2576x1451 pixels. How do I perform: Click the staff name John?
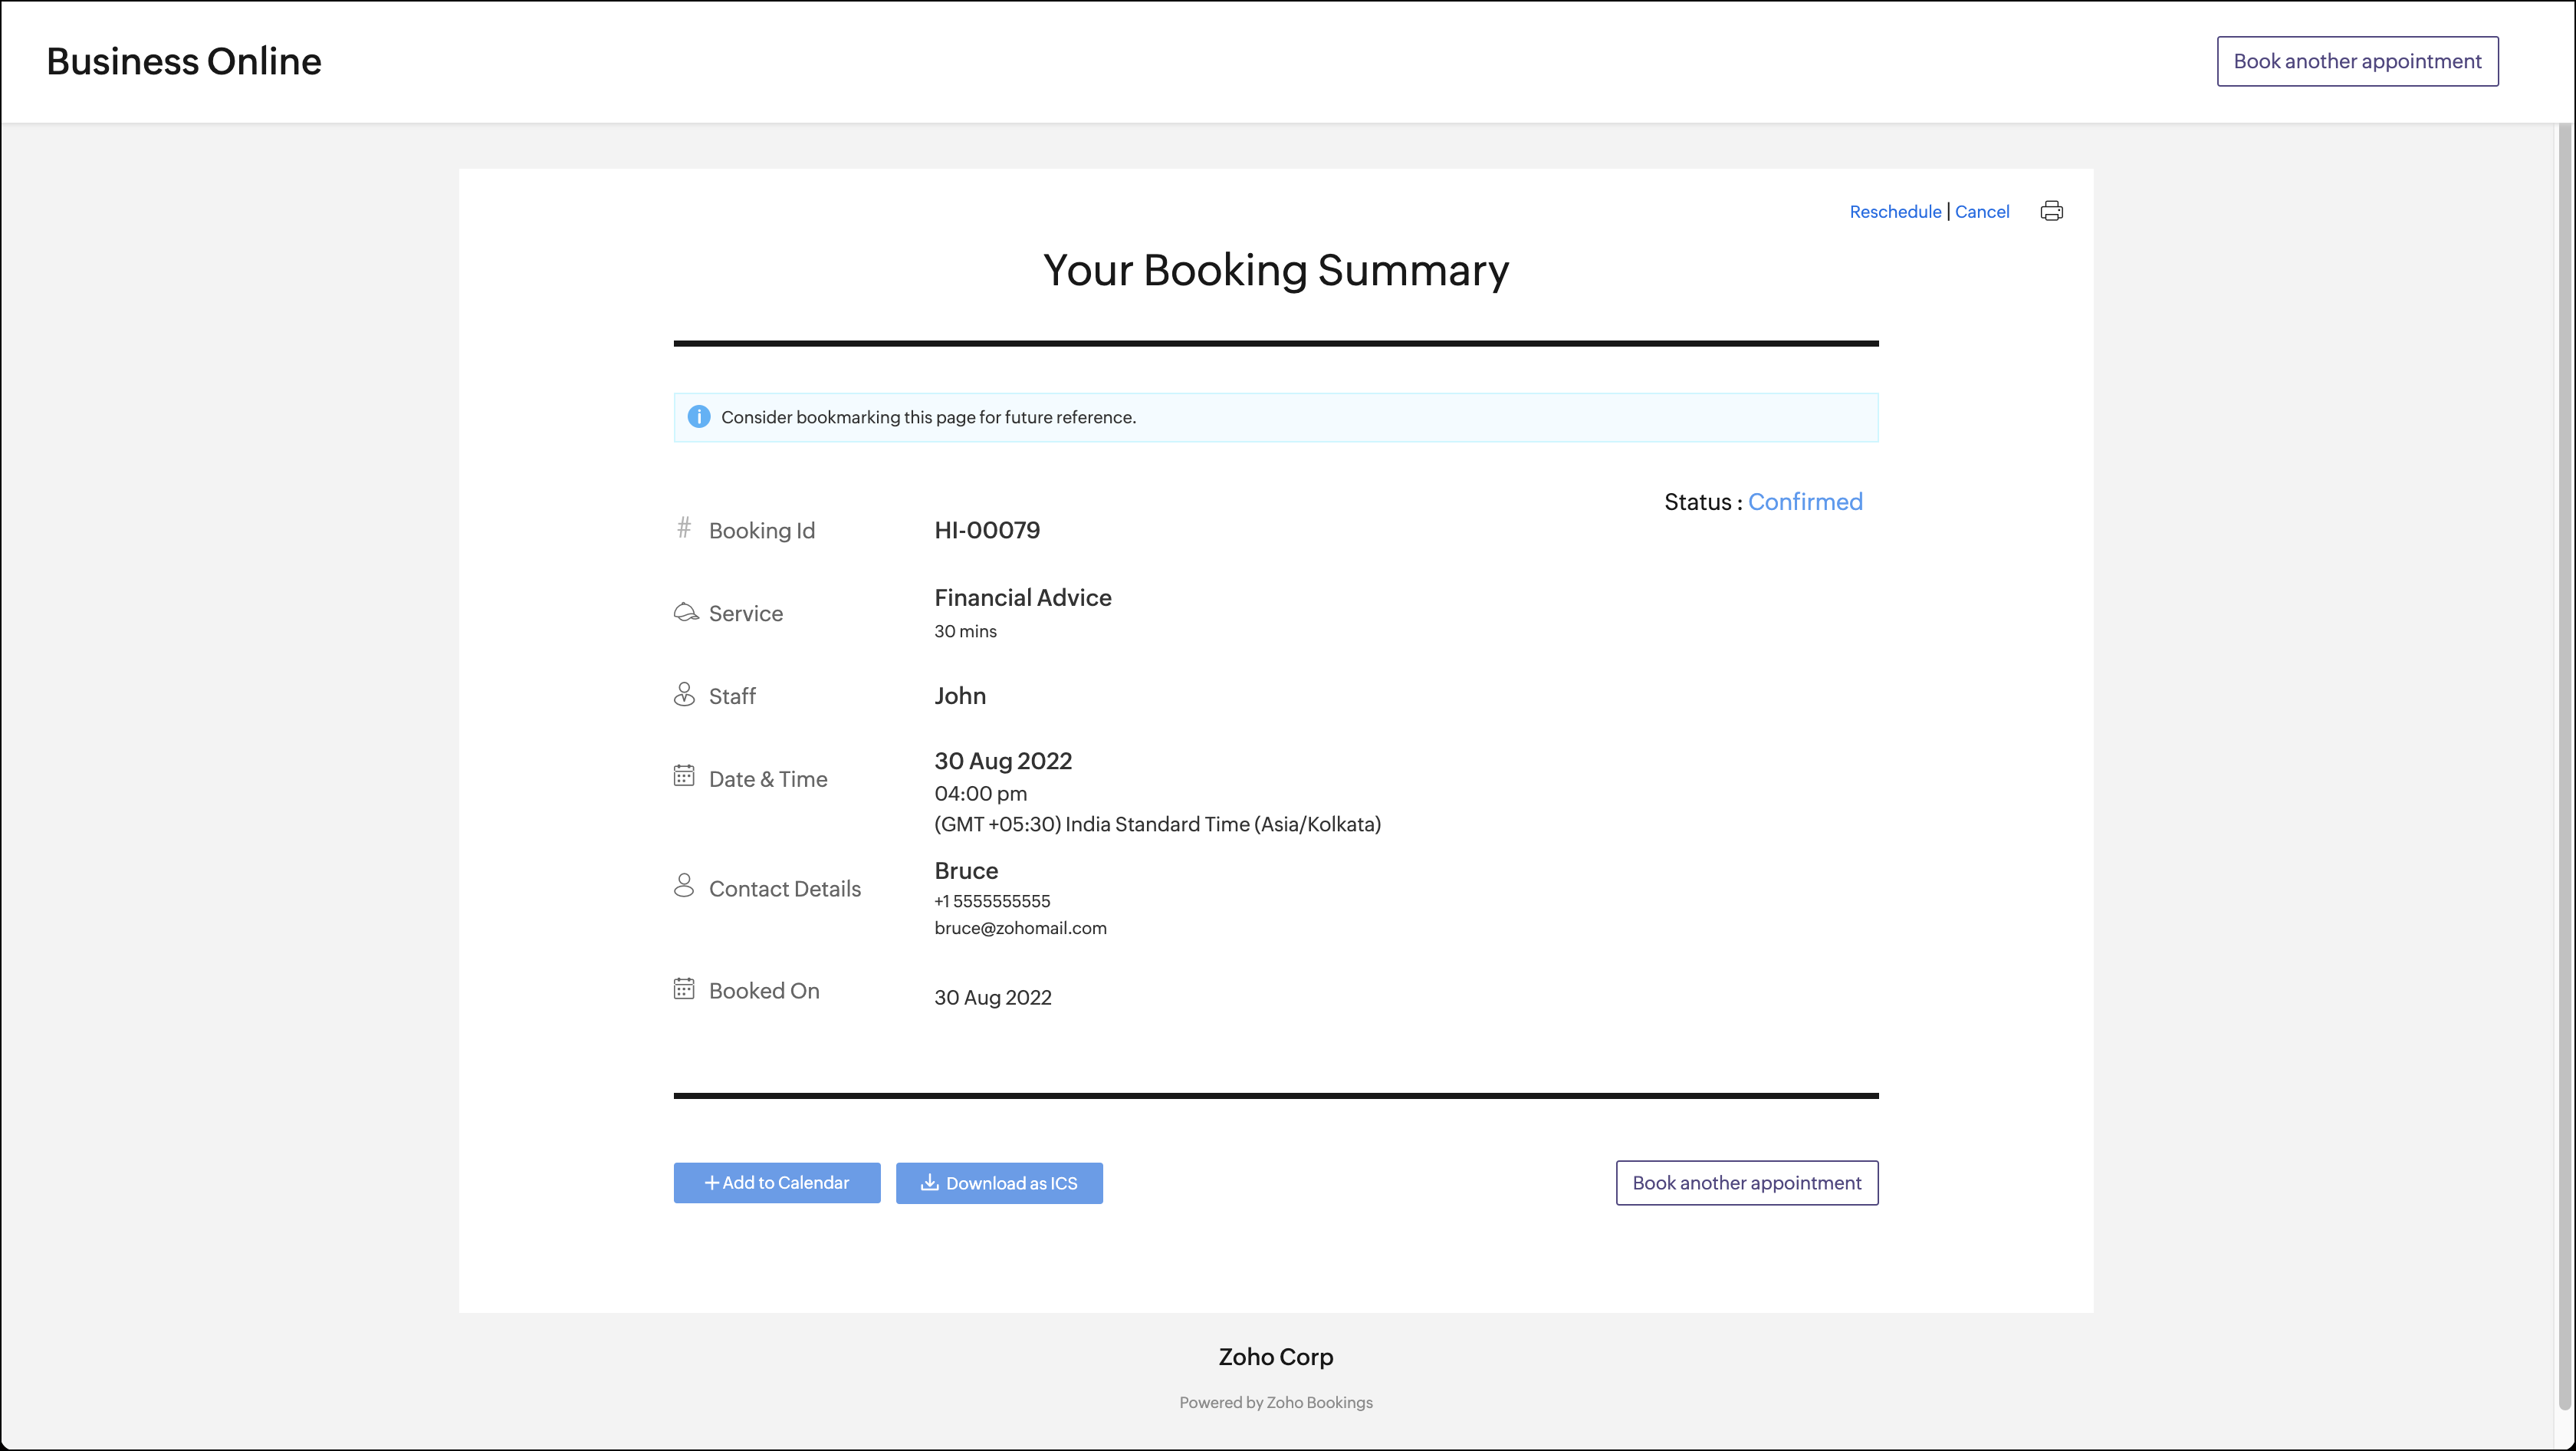pos(960,696)
